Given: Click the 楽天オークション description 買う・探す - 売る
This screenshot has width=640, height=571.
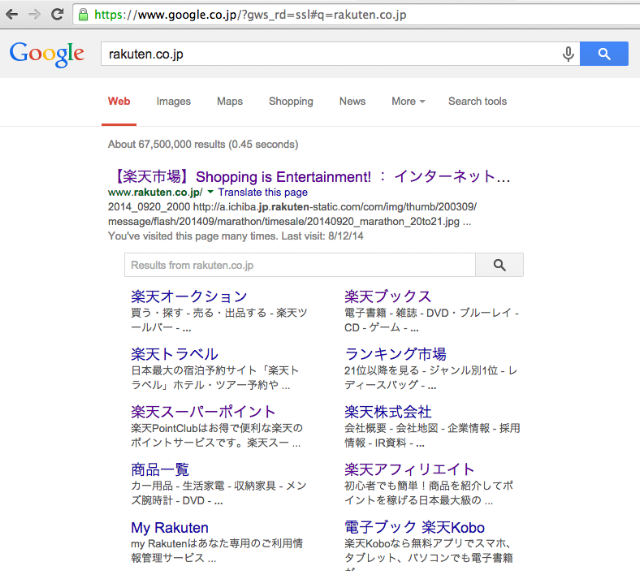Looking at the screenshot, I should click(219, 320).
